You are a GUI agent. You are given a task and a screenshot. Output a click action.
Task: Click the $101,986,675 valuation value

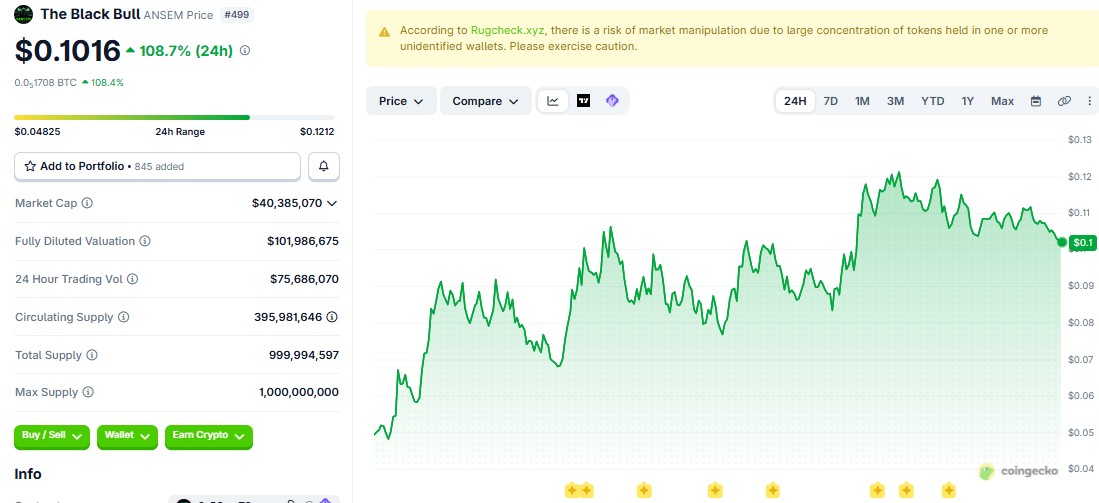click(303, 241)
